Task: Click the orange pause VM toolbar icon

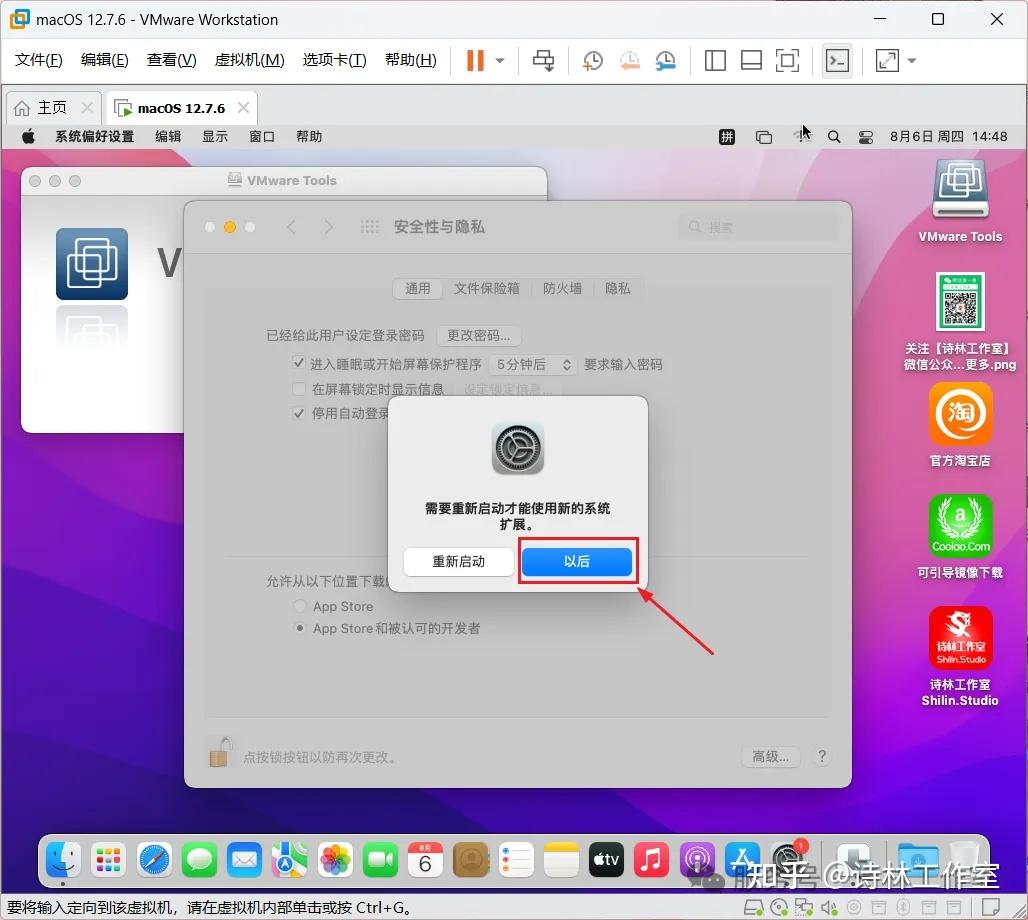Action: (x=475, y=60)
